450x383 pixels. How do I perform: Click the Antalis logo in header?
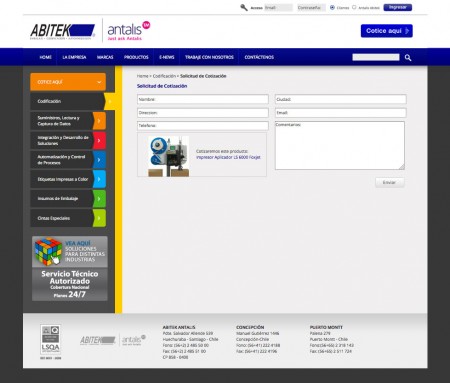(129, 31)
